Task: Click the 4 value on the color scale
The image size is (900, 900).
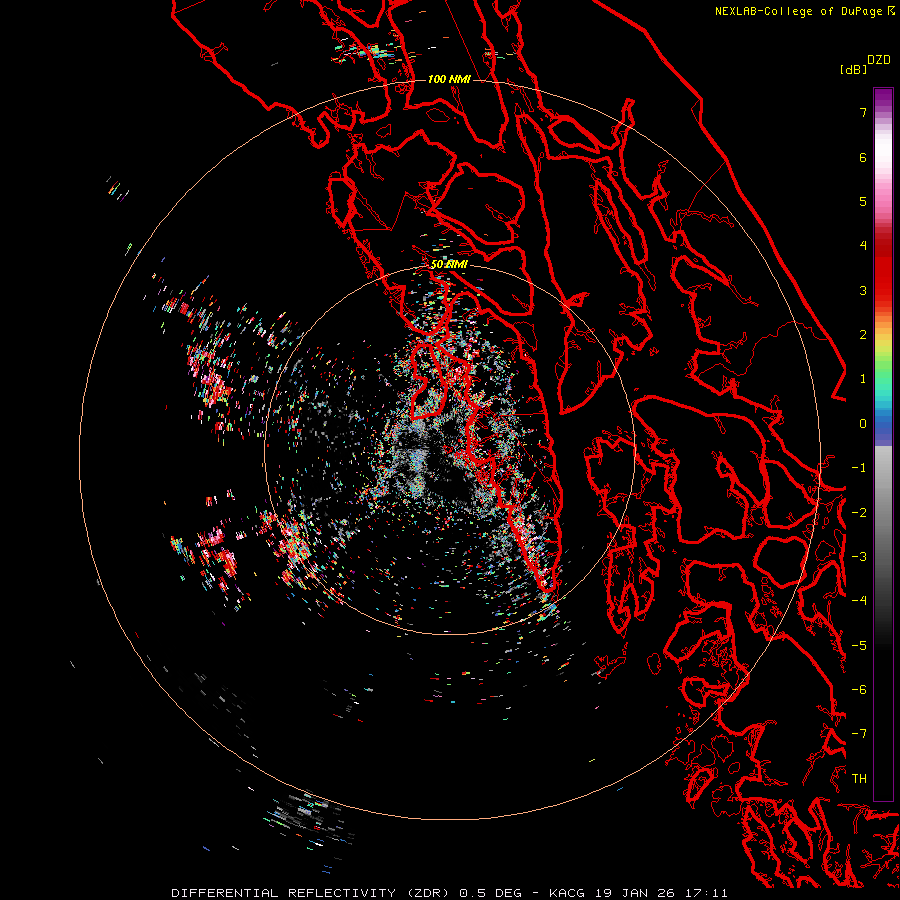Action: [863, 246]
